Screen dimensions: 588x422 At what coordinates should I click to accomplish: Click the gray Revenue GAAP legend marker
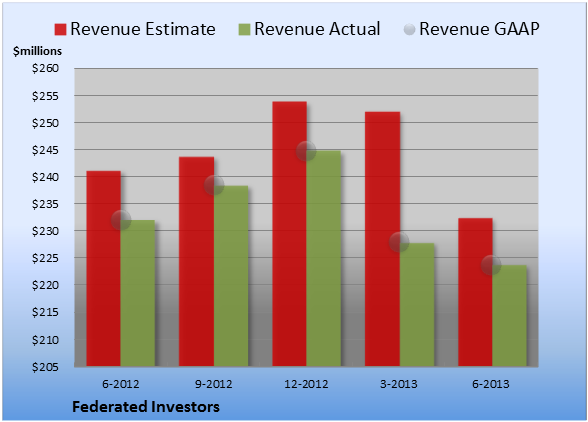pyautogui.click(x=410, y=29)
